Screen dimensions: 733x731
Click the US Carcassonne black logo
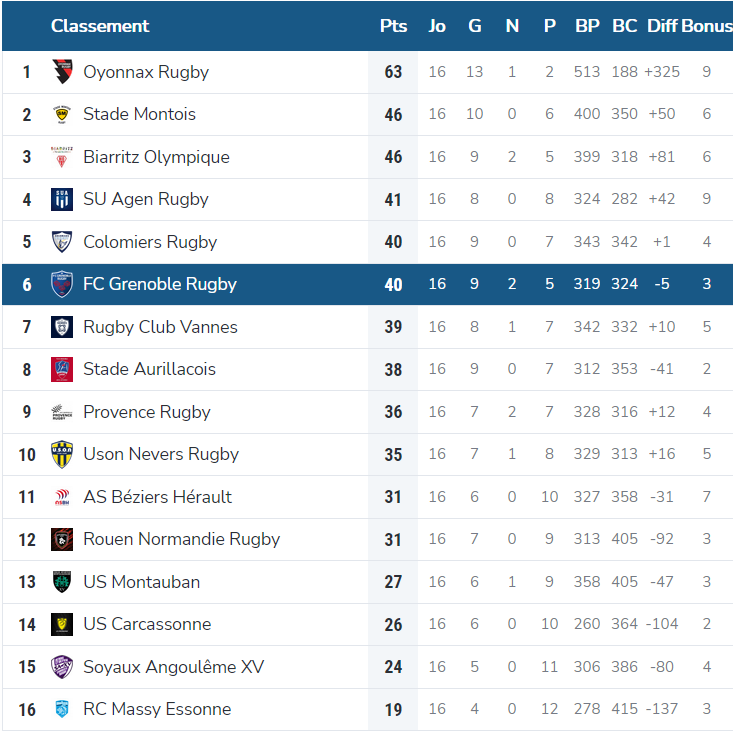pyautogui.click(x=62, y=624)
